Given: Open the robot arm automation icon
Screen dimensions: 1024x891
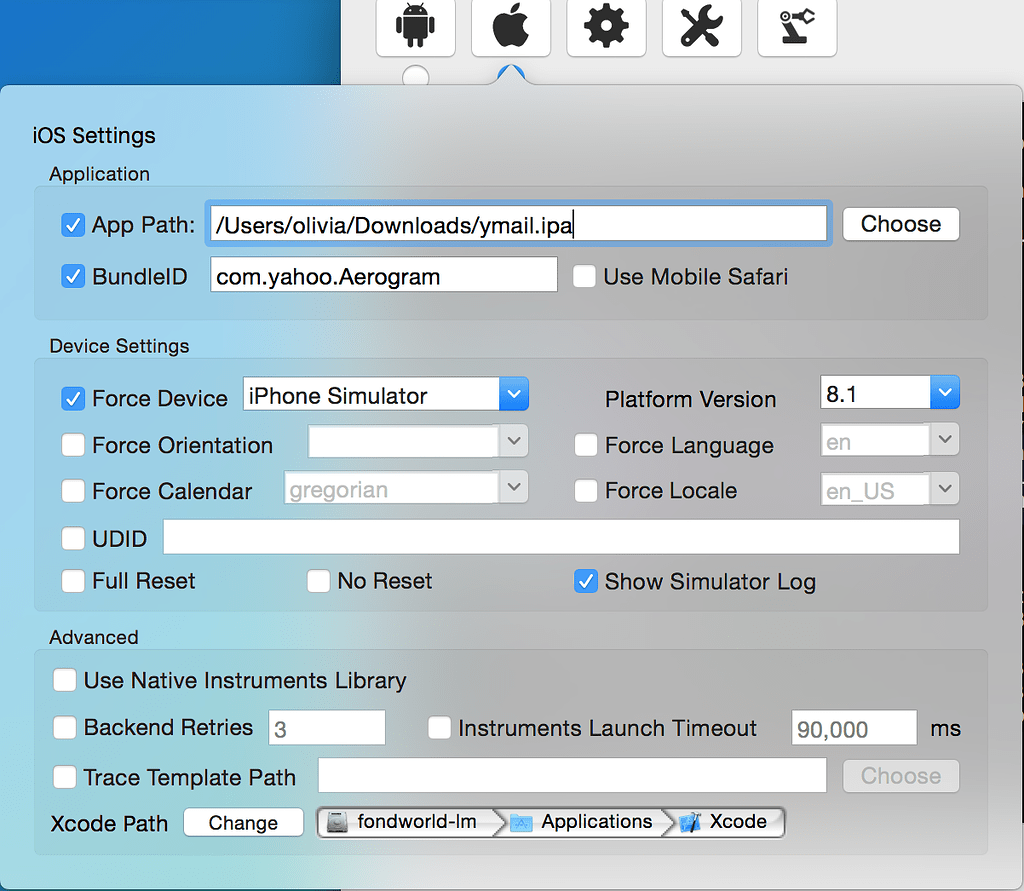Looking at the screenshot, I should [796, 28].
